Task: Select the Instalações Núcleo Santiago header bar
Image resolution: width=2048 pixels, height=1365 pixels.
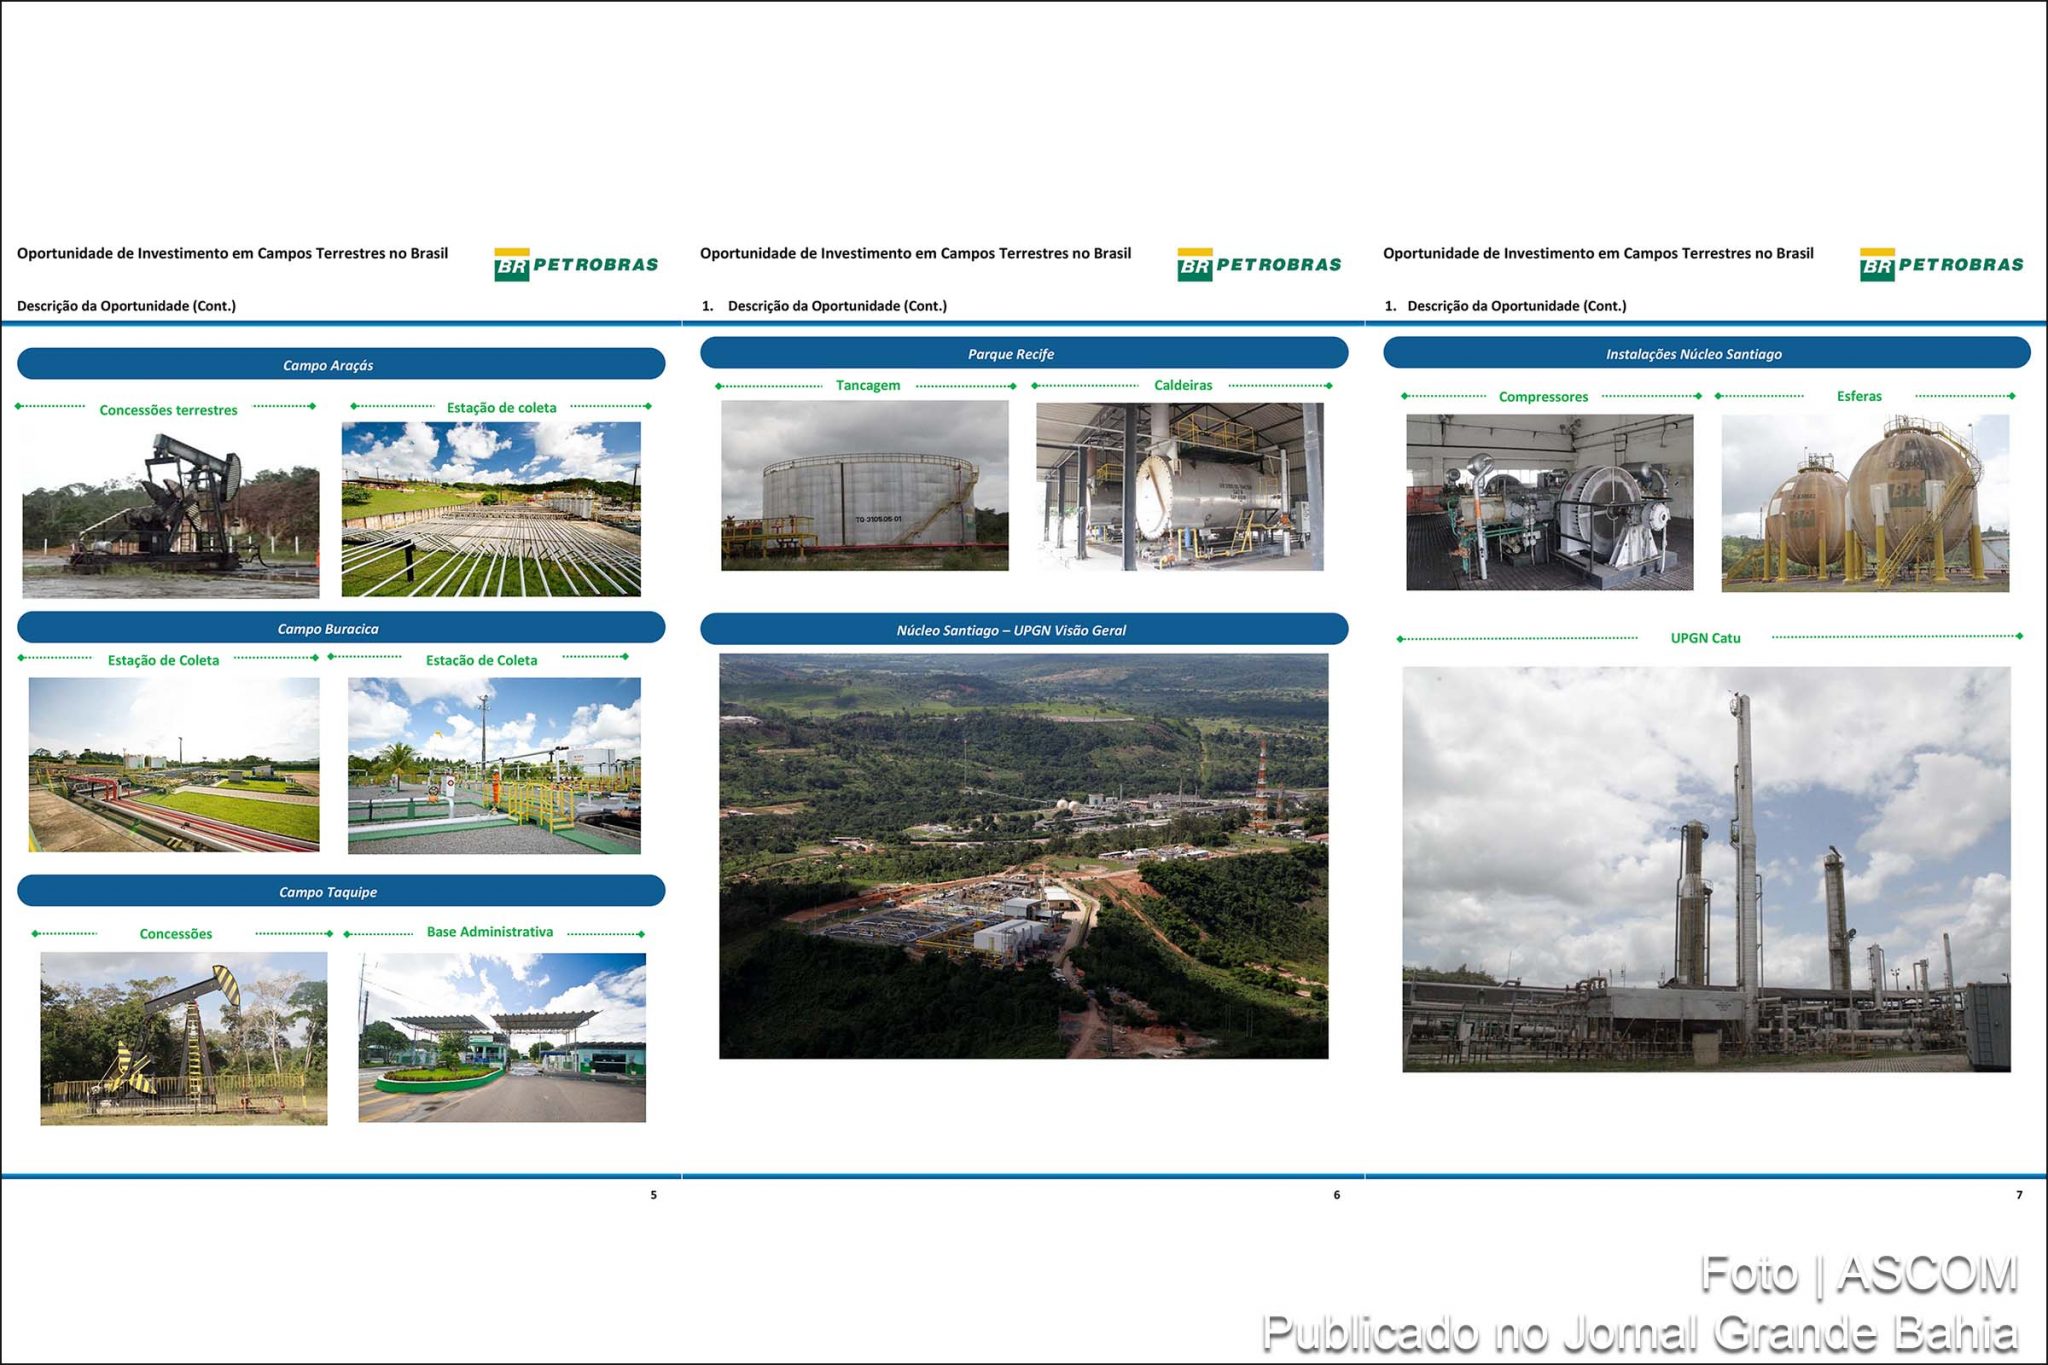Action: (x=1707, y=353)
